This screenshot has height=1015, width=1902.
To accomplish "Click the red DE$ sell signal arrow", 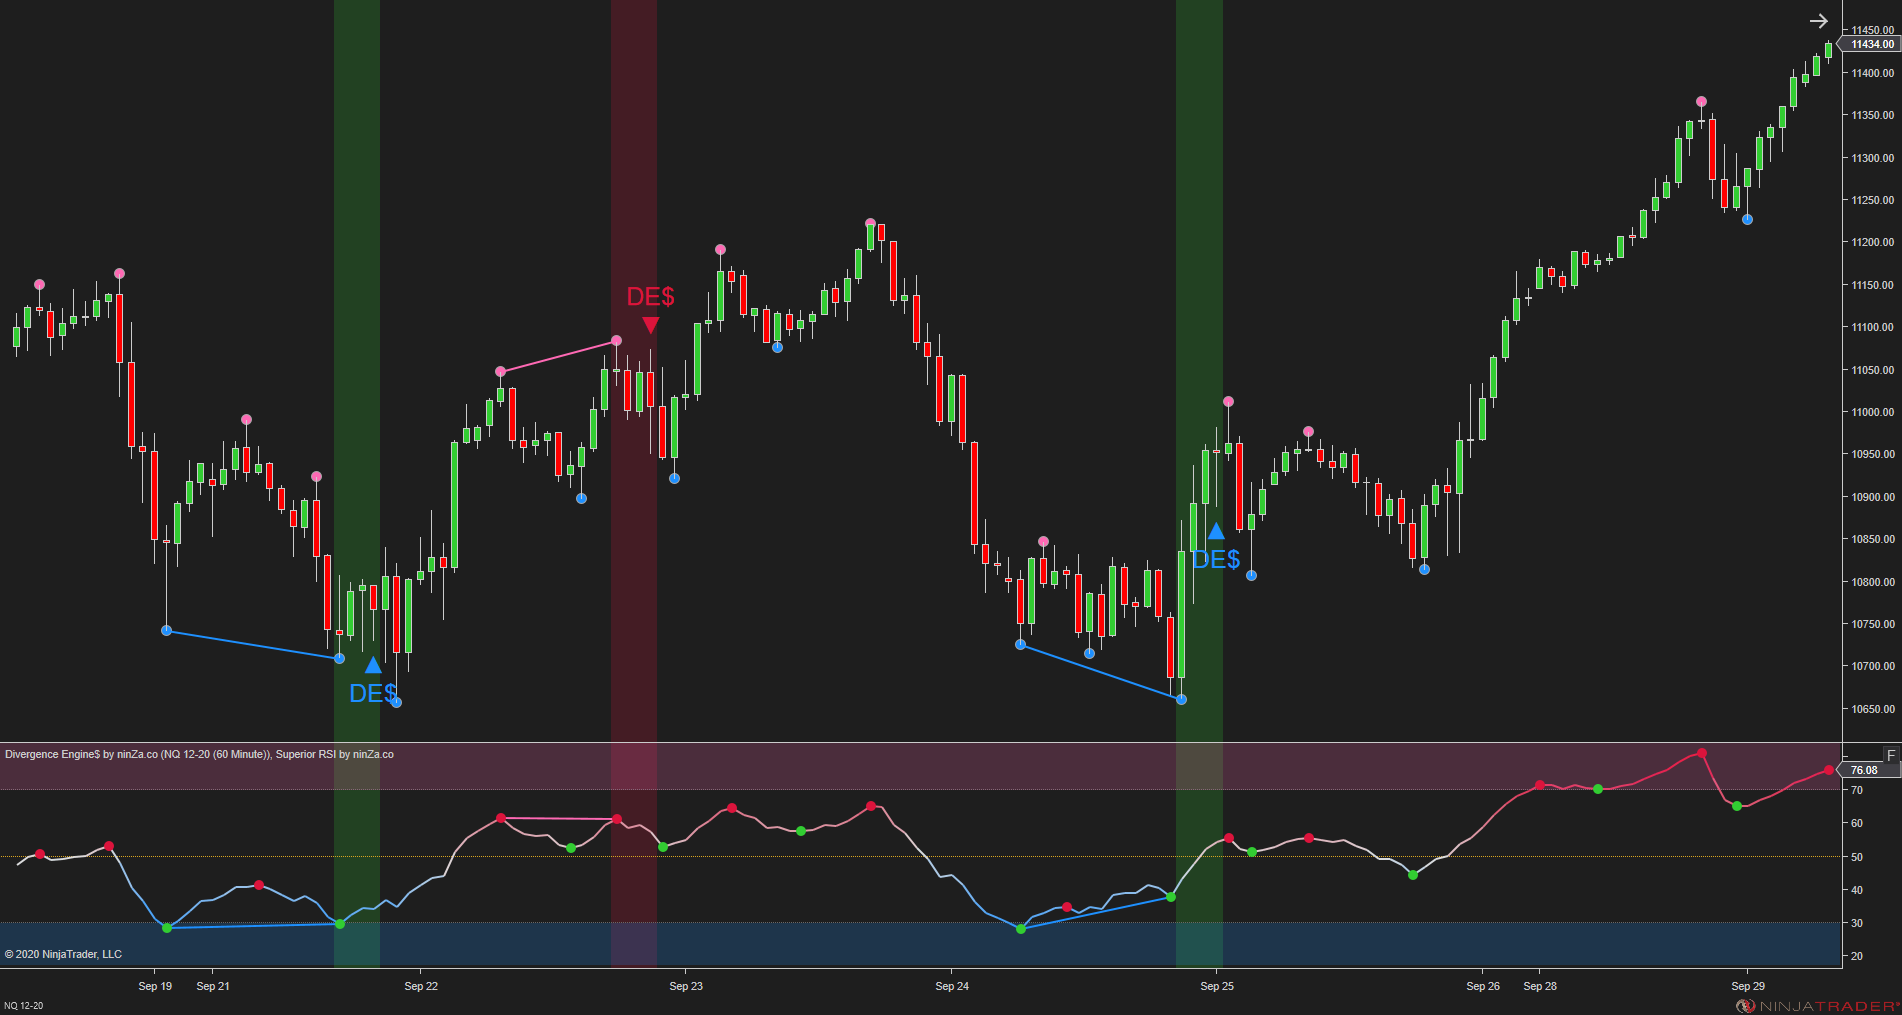I will [x=651, y=324].
